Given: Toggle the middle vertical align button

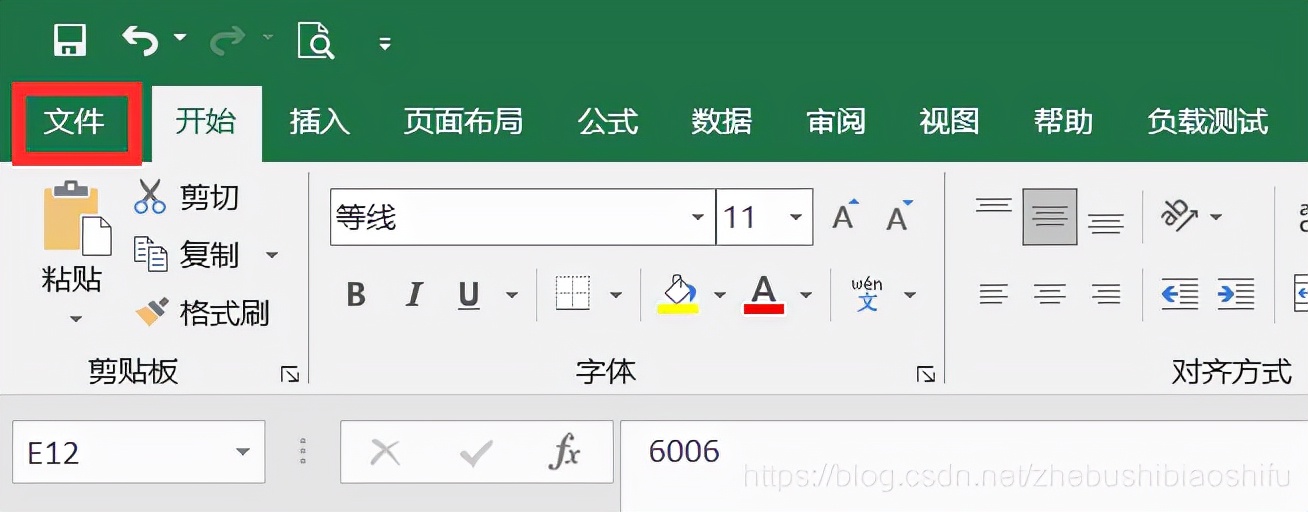Looking at the screenshot, I should 1050,216.
